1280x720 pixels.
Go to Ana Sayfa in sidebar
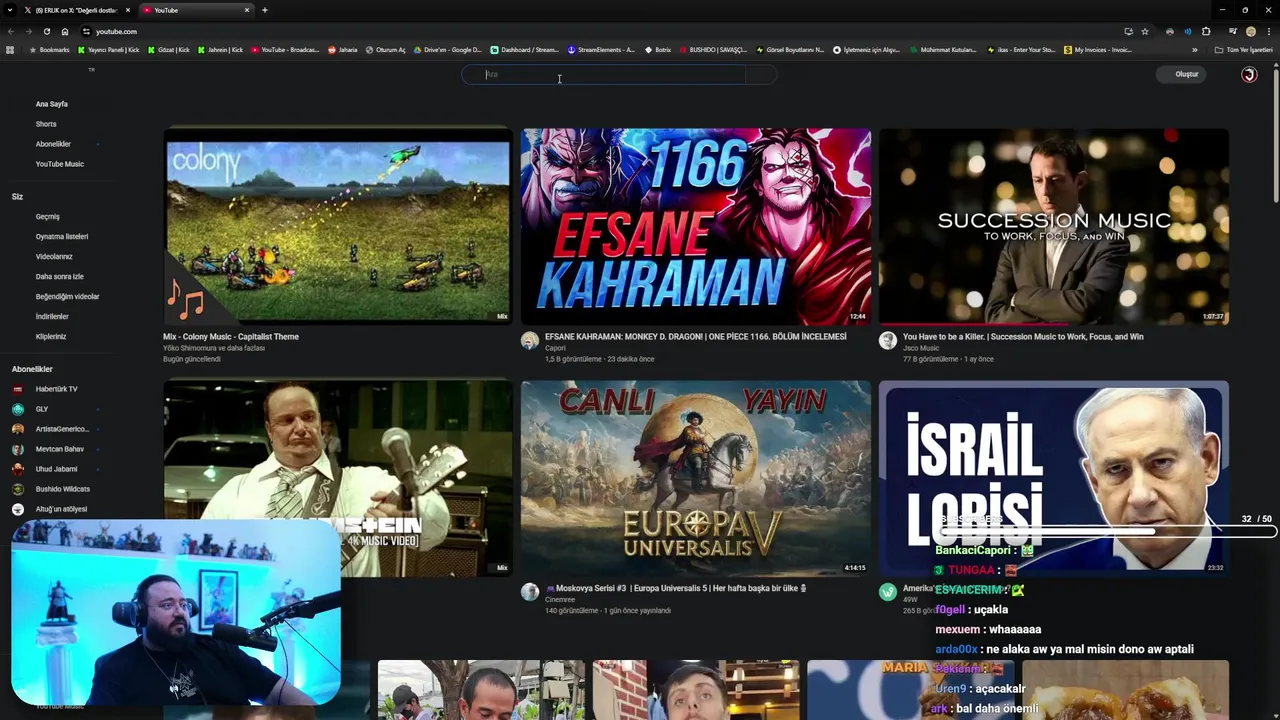(52, 104)
